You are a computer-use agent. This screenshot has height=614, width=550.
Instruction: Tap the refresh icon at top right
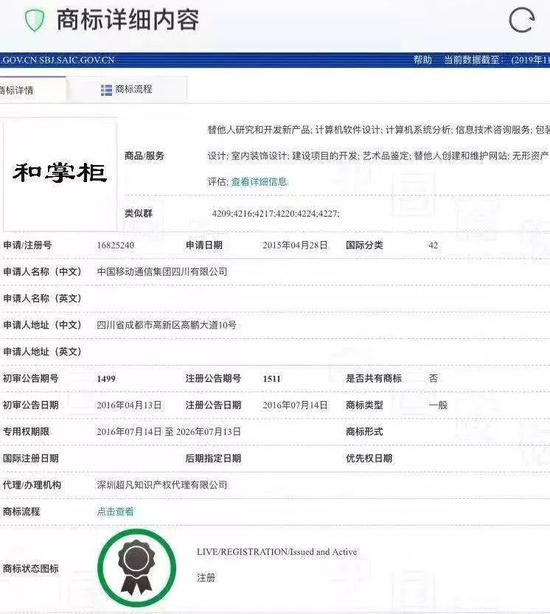[x=522, y=20]
